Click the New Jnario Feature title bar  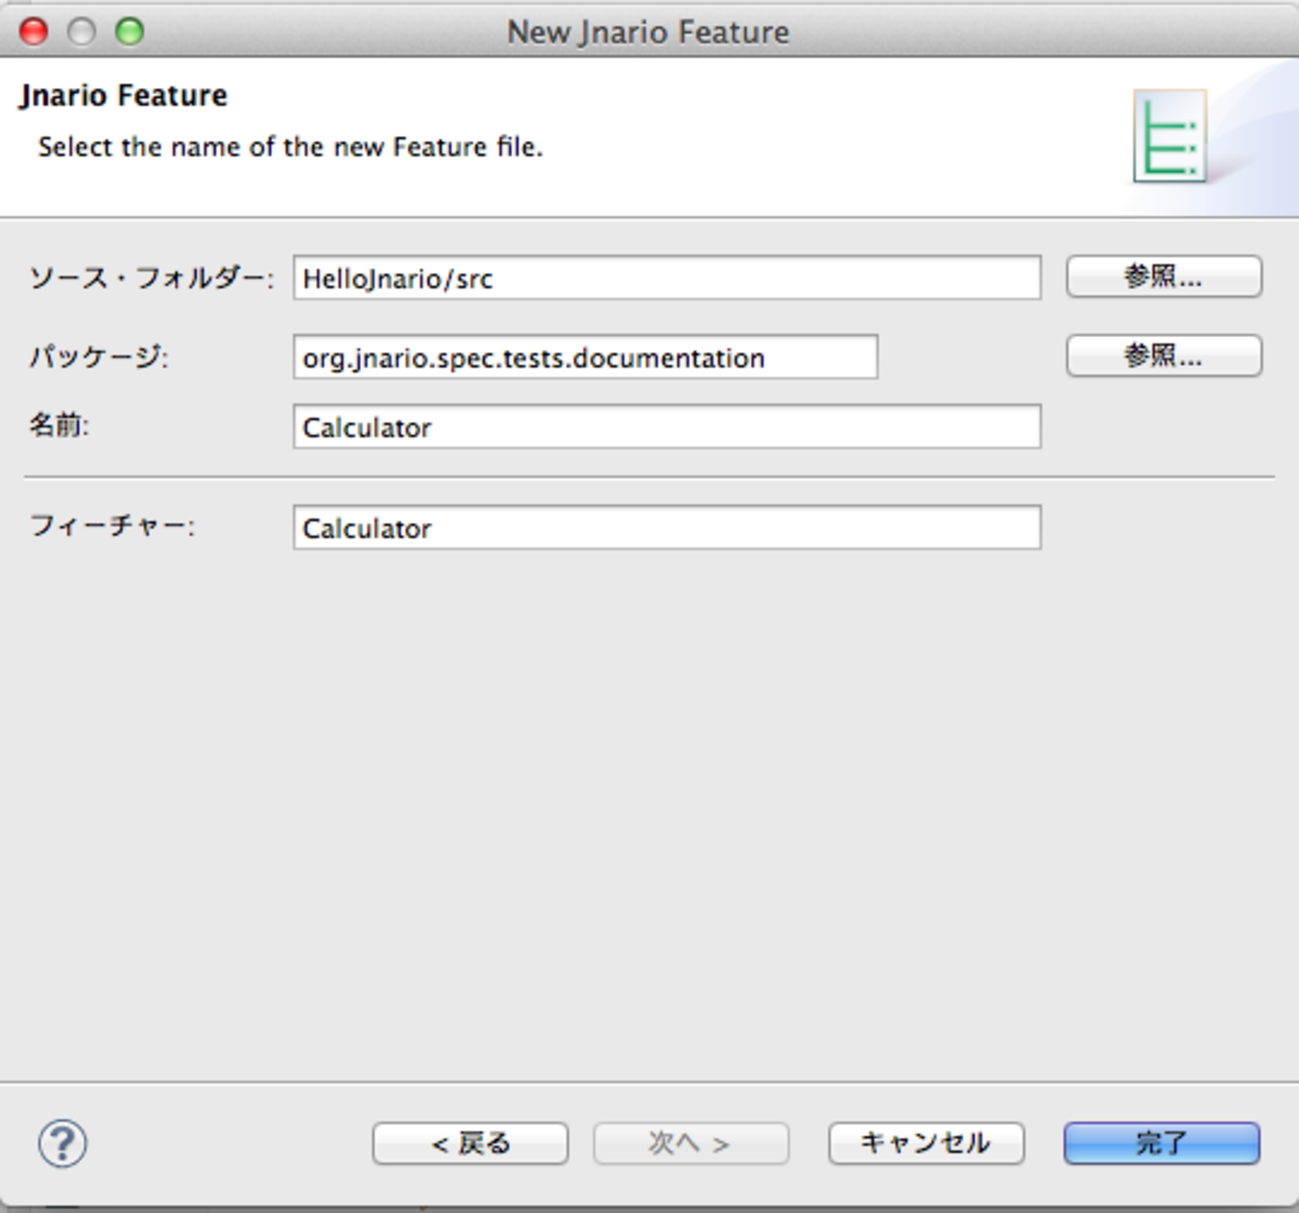coord(648,32)
